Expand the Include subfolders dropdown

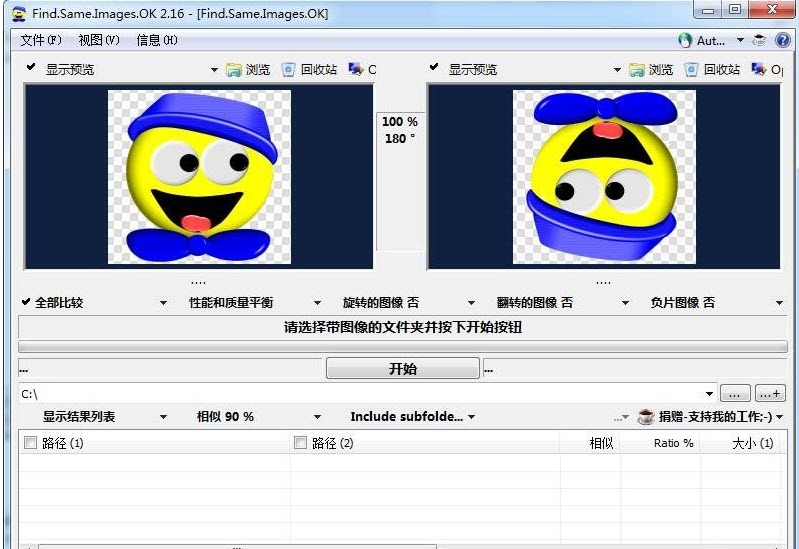471,417
